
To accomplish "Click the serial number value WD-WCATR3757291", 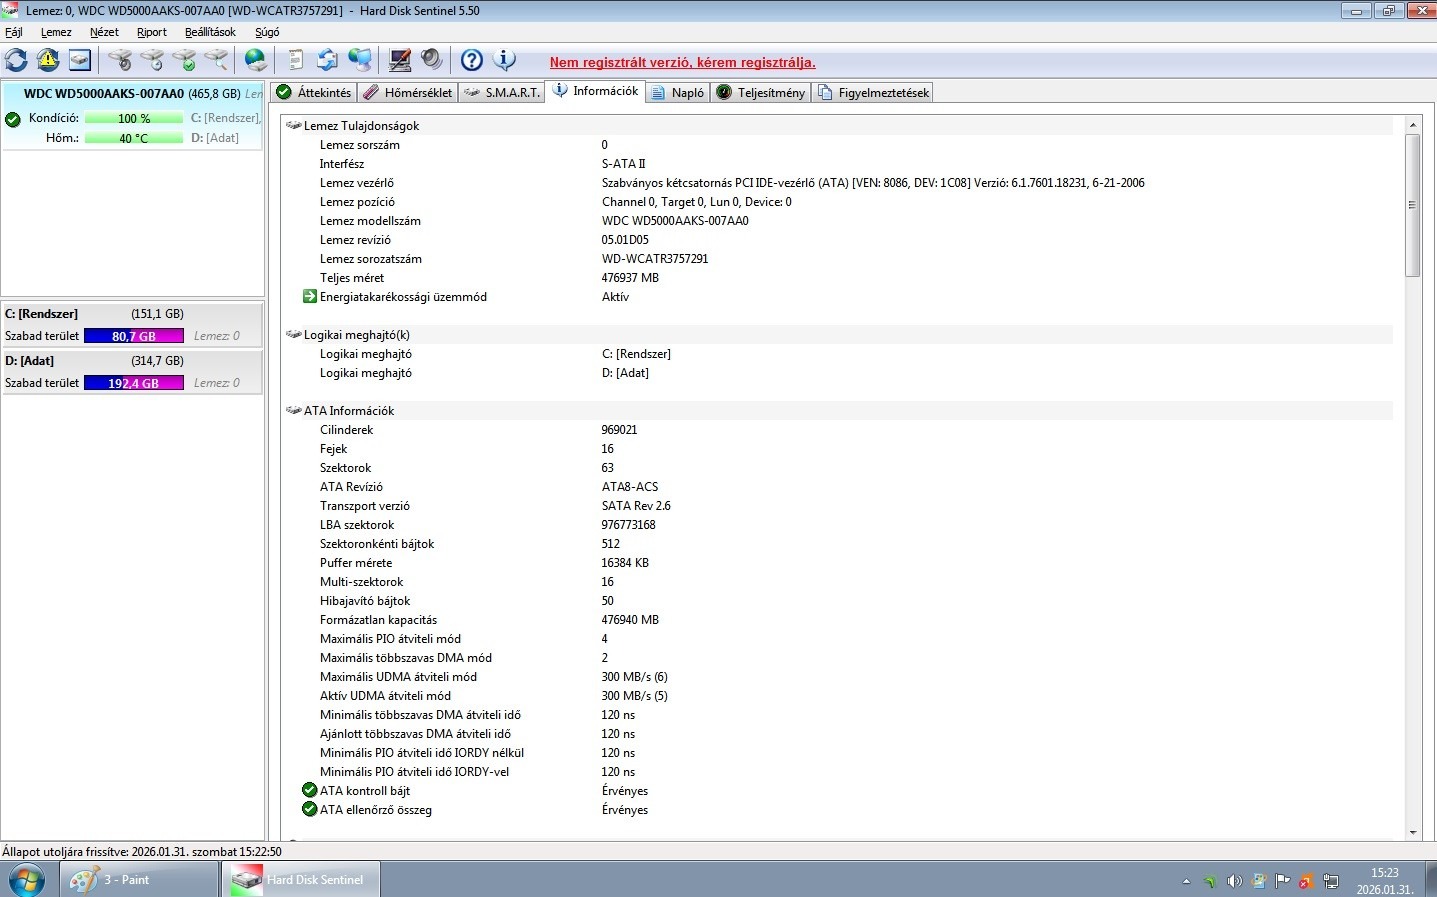I will click(x=655, y=258).
